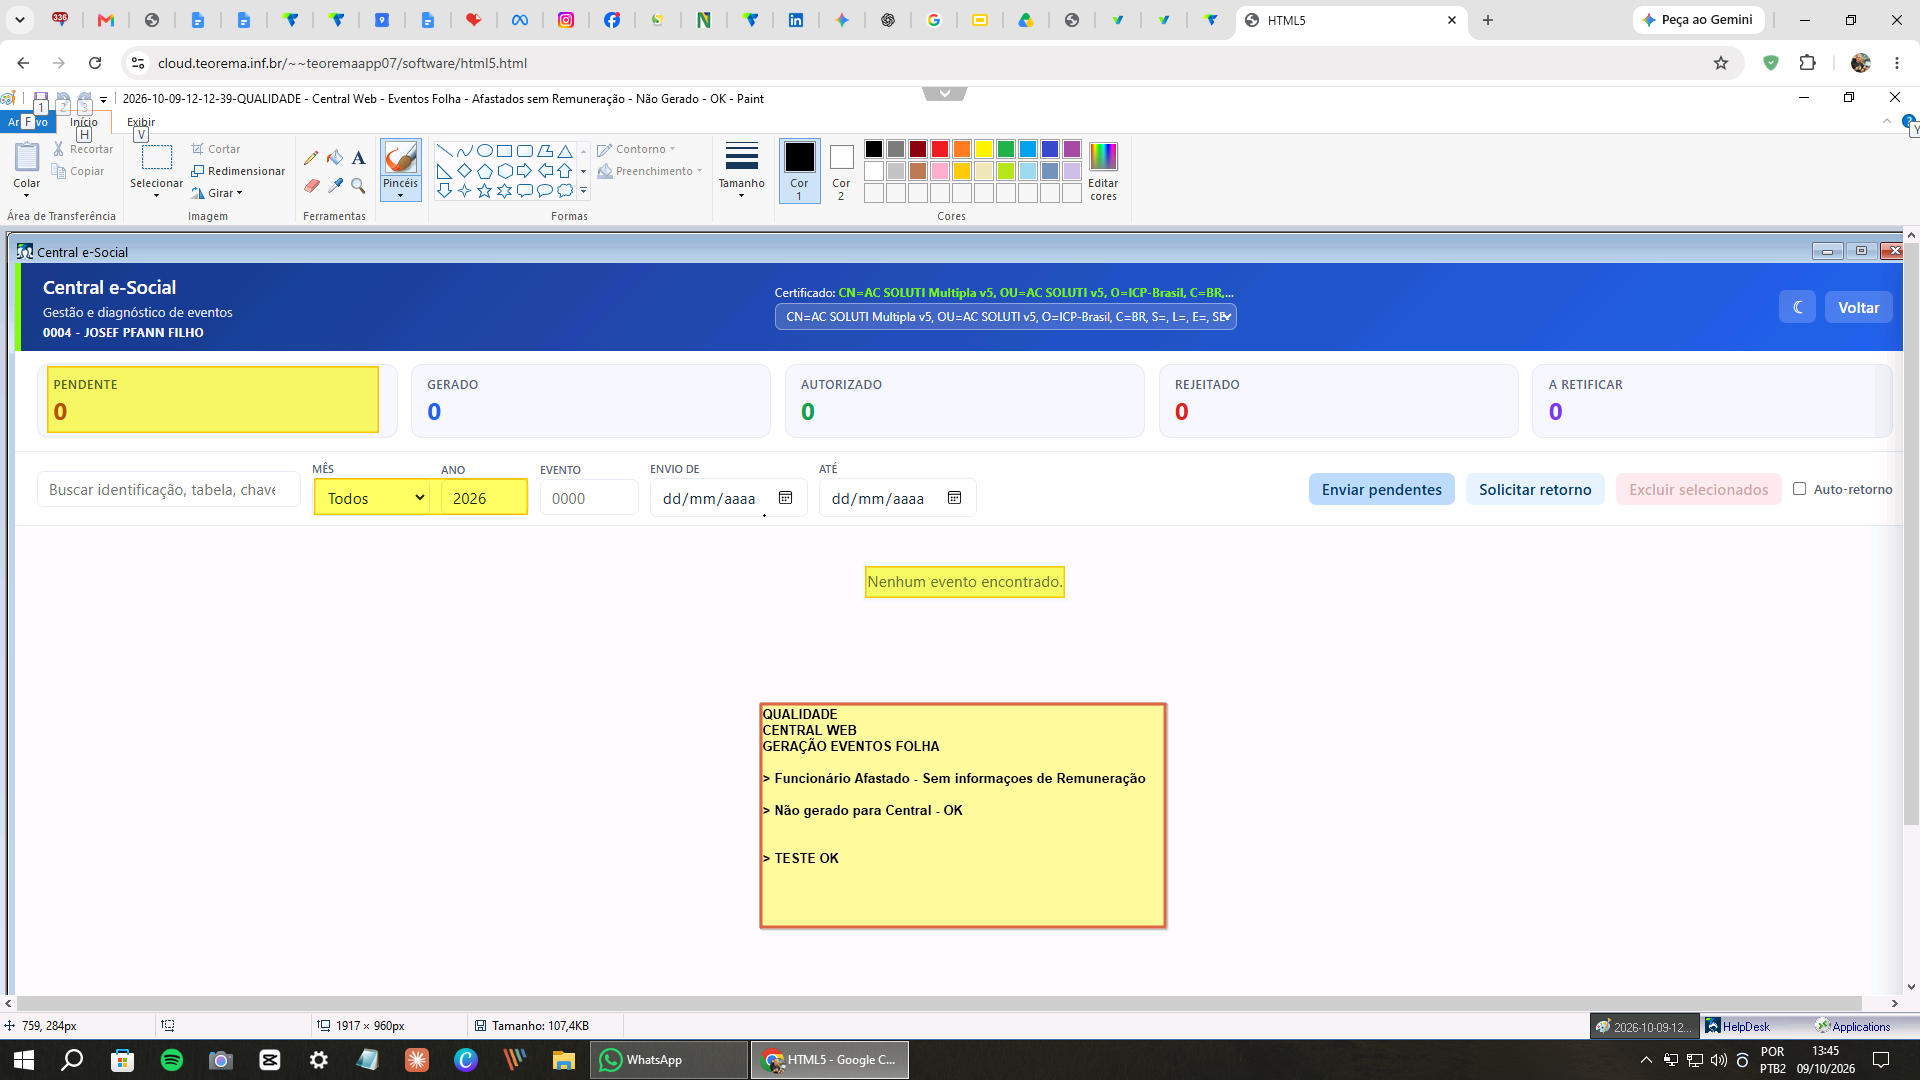This screenshot has height=1080, width=1920.
Task: Select the Pencil tool in Paint
Action: click(x=311, y=158)
